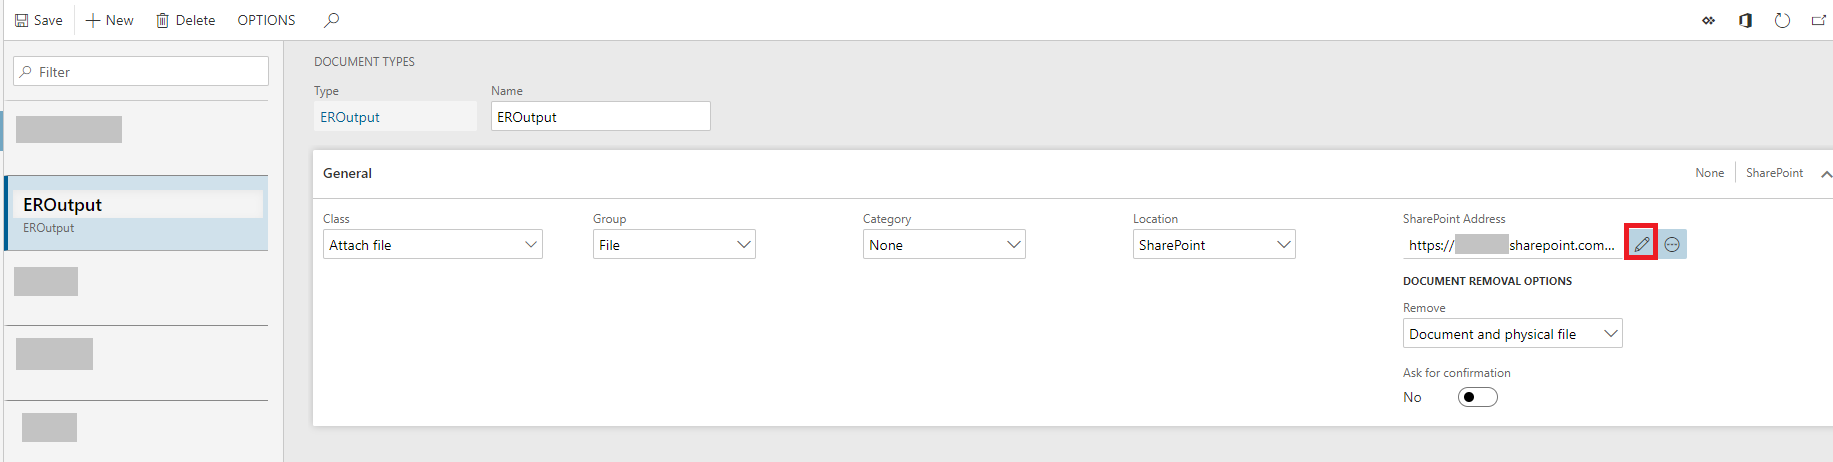Viewport: 1833px width, 462px height.
Task: Open the Class dropdown
Action: (530, 245)
